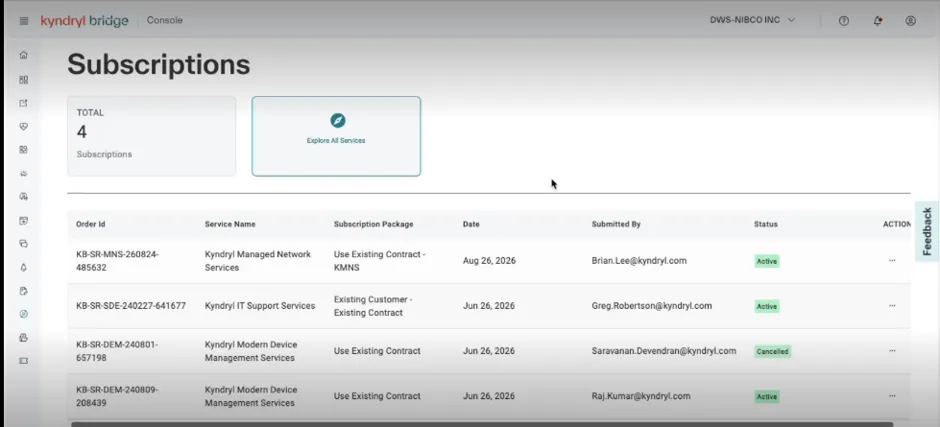Viewport: 940px width, 427px height.
Task: Open actions menu for Greg.Robertson subscription
Action: (892, 306)
